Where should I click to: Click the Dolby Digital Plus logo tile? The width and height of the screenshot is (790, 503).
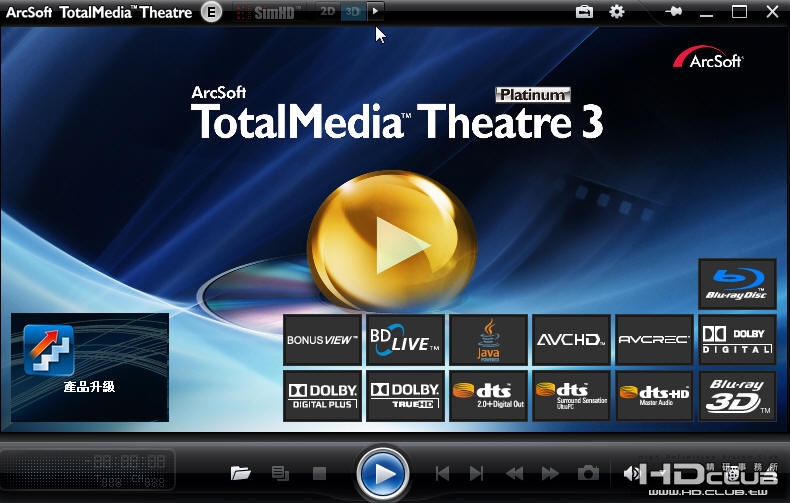tap(322, 396)
